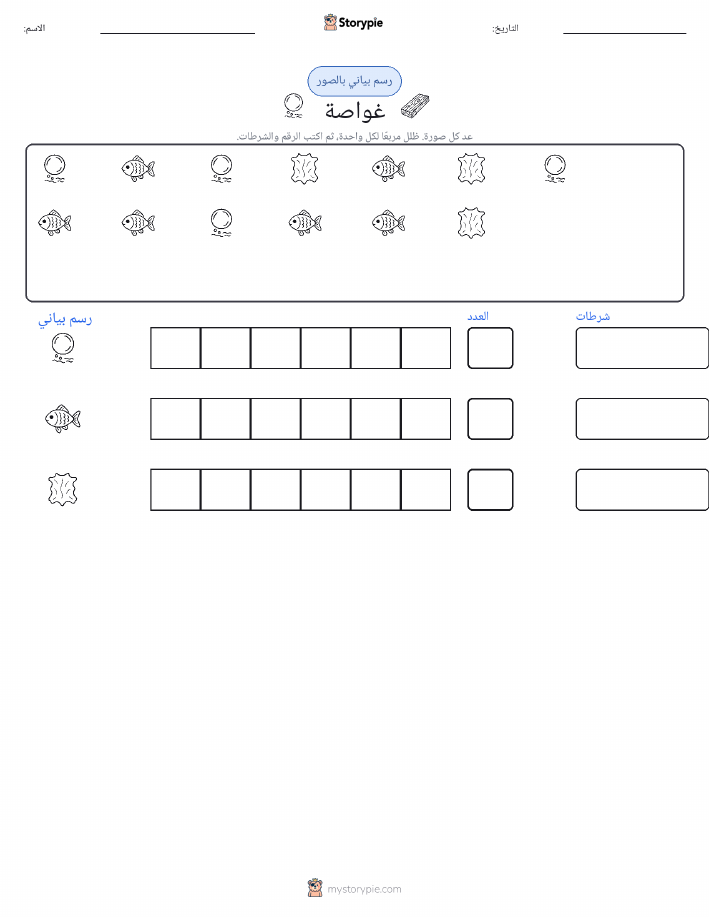
Task: Click the bubble icon labeling graph row
Action: coord(63,348)
